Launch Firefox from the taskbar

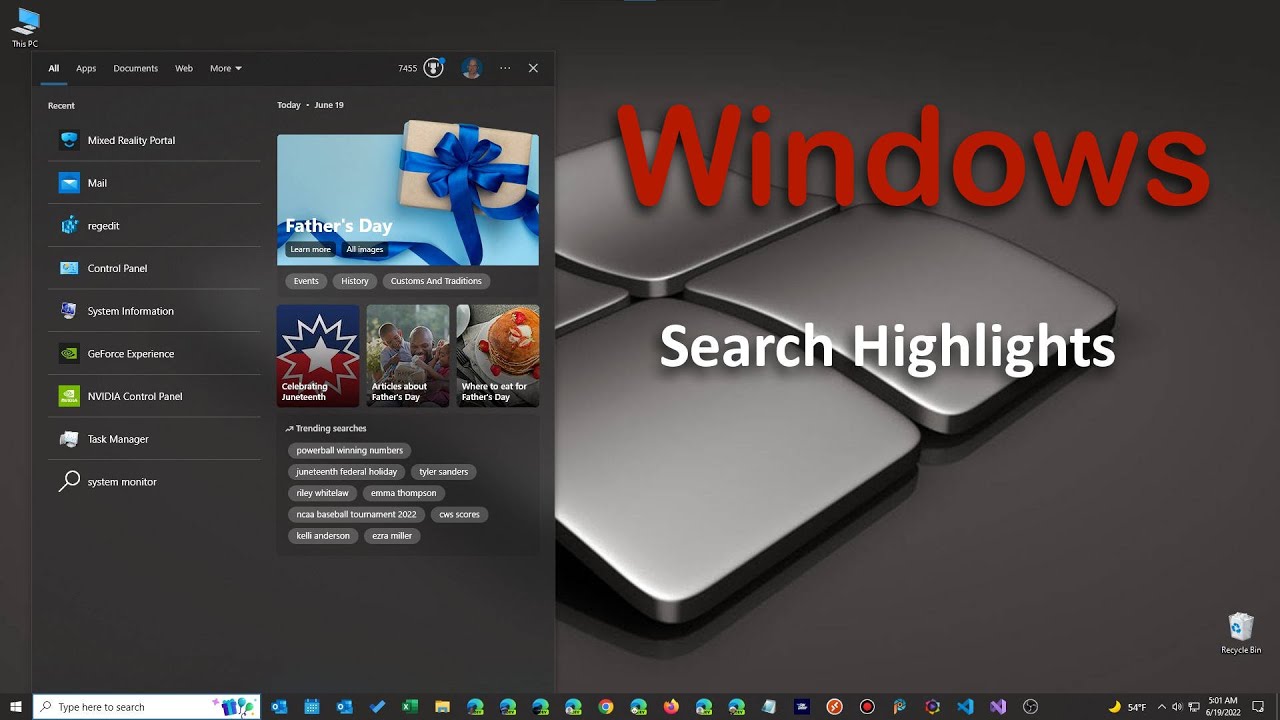(668, 706)
